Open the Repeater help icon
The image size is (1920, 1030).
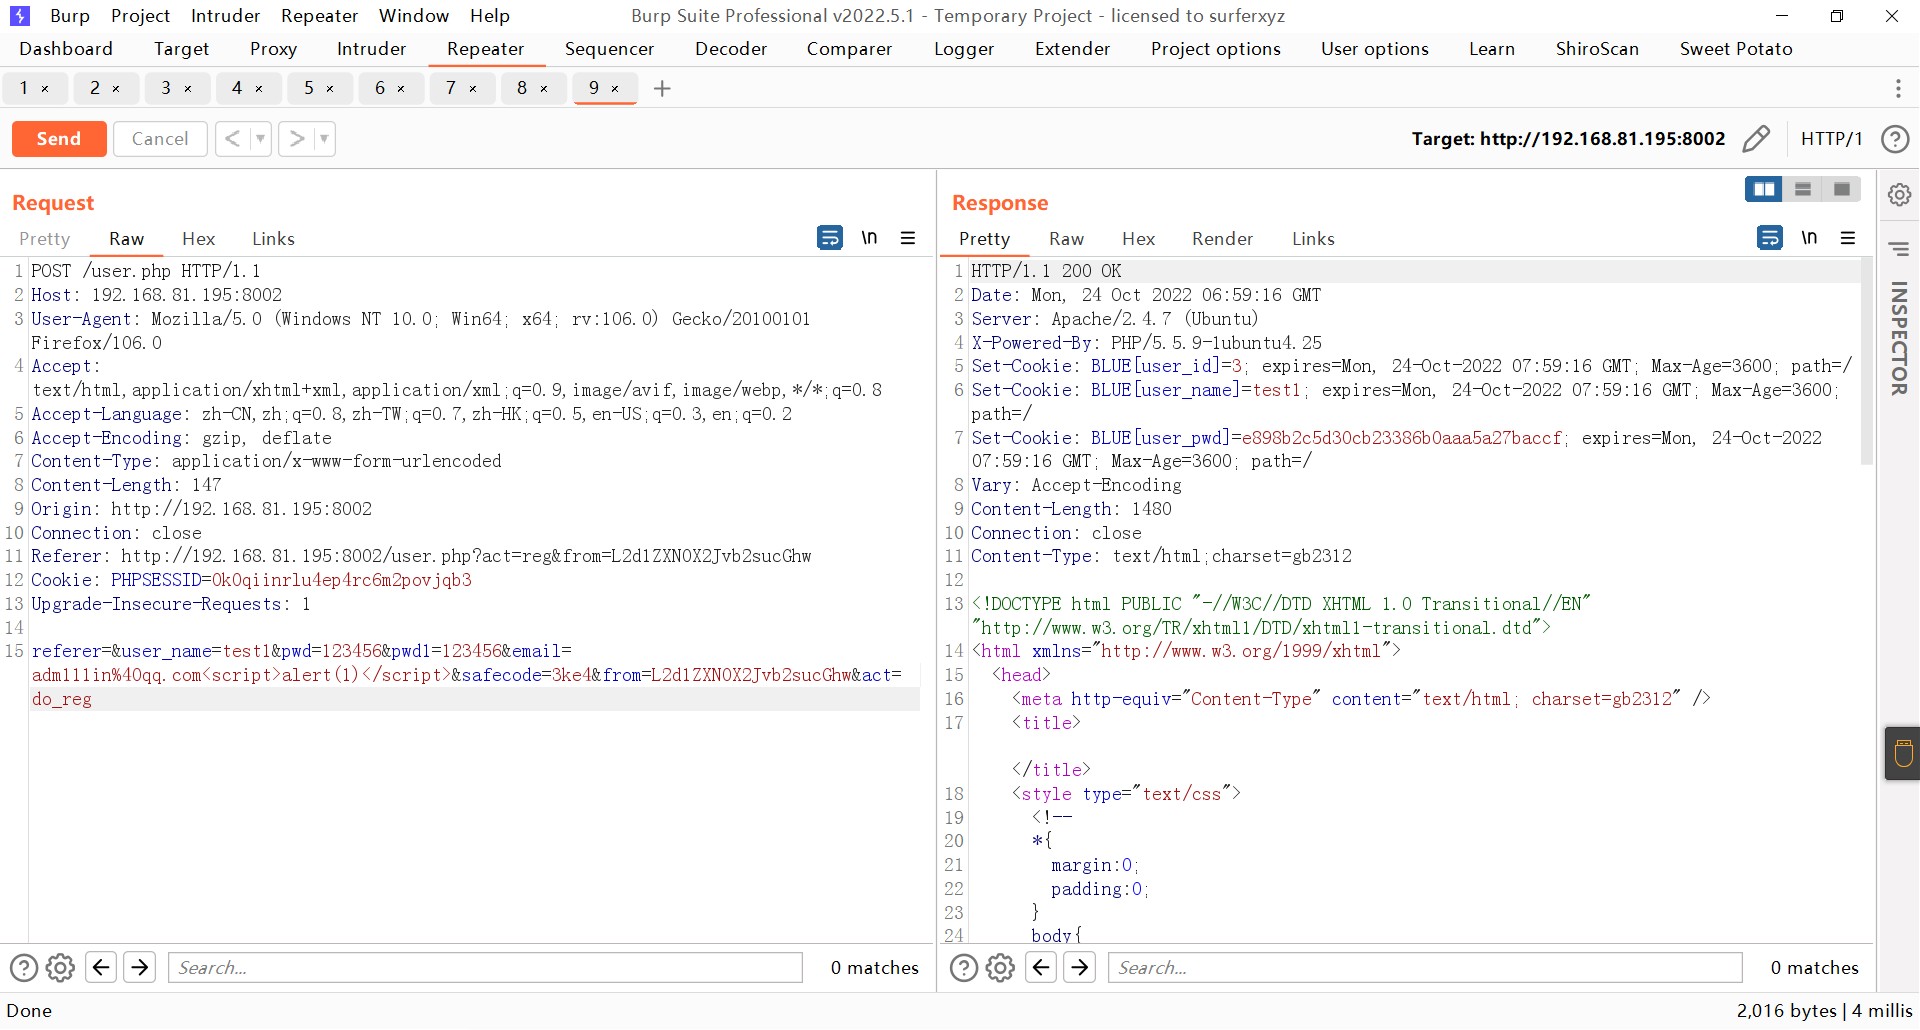pyautogui.click(x=1895, y=139)
